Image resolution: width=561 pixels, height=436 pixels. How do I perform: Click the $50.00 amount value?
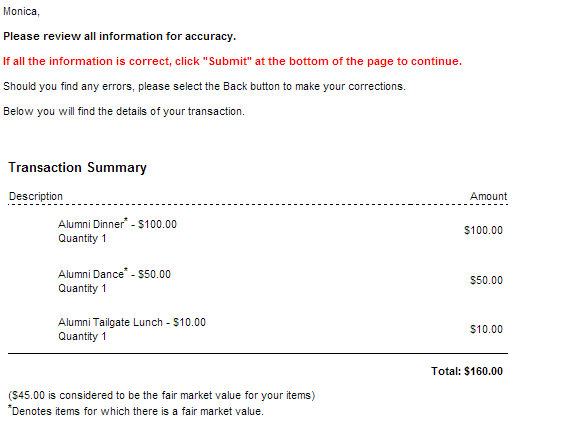(x=486, y=280)
